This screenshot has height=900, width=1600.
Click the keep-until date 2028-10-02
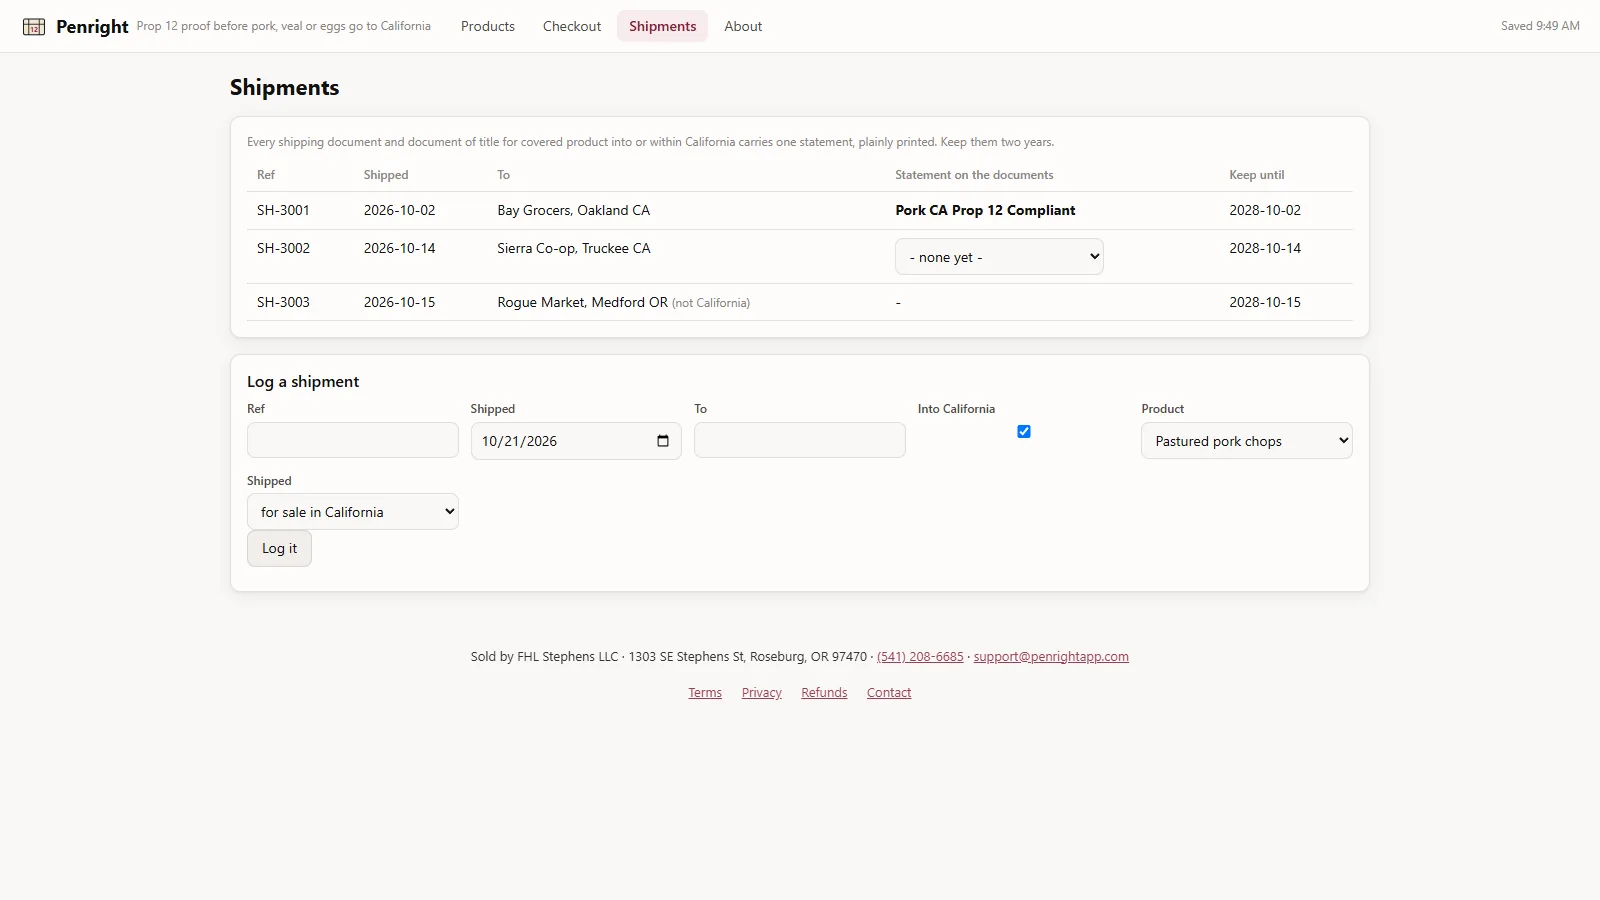(1265, 210)
